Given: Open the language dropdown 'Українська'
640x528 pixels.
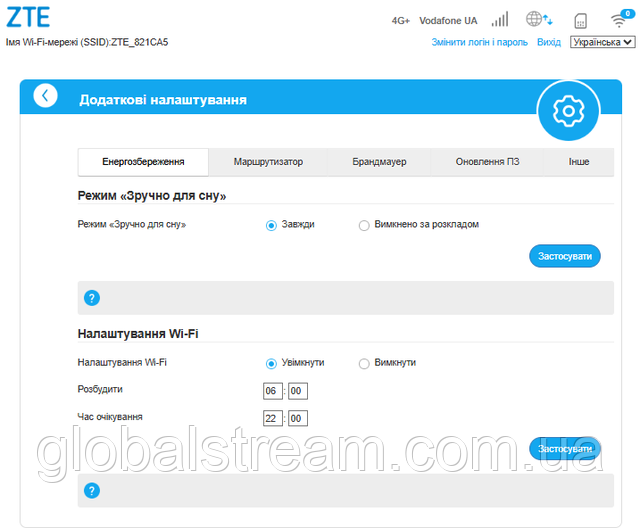Looking at the screenshot, I should [x=602, y=43].
